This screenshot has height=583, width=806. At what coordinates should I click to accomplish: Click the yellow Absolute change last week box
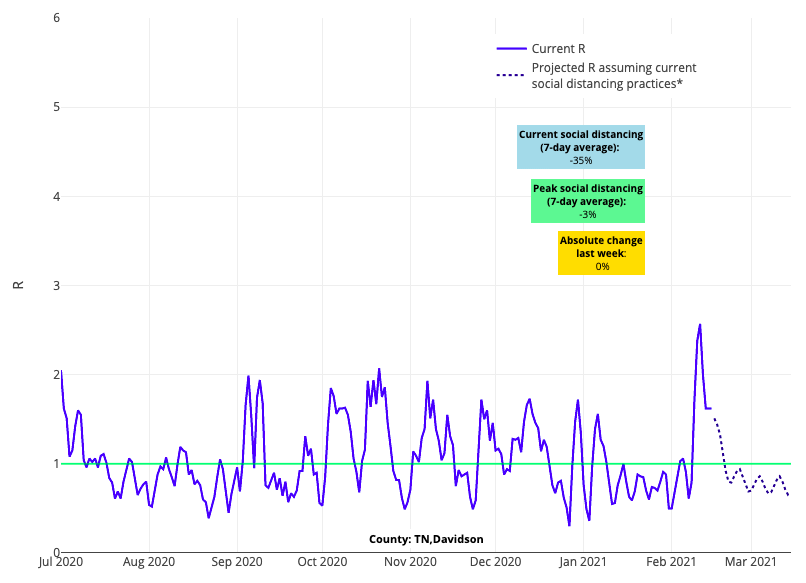tap(600, 254)
